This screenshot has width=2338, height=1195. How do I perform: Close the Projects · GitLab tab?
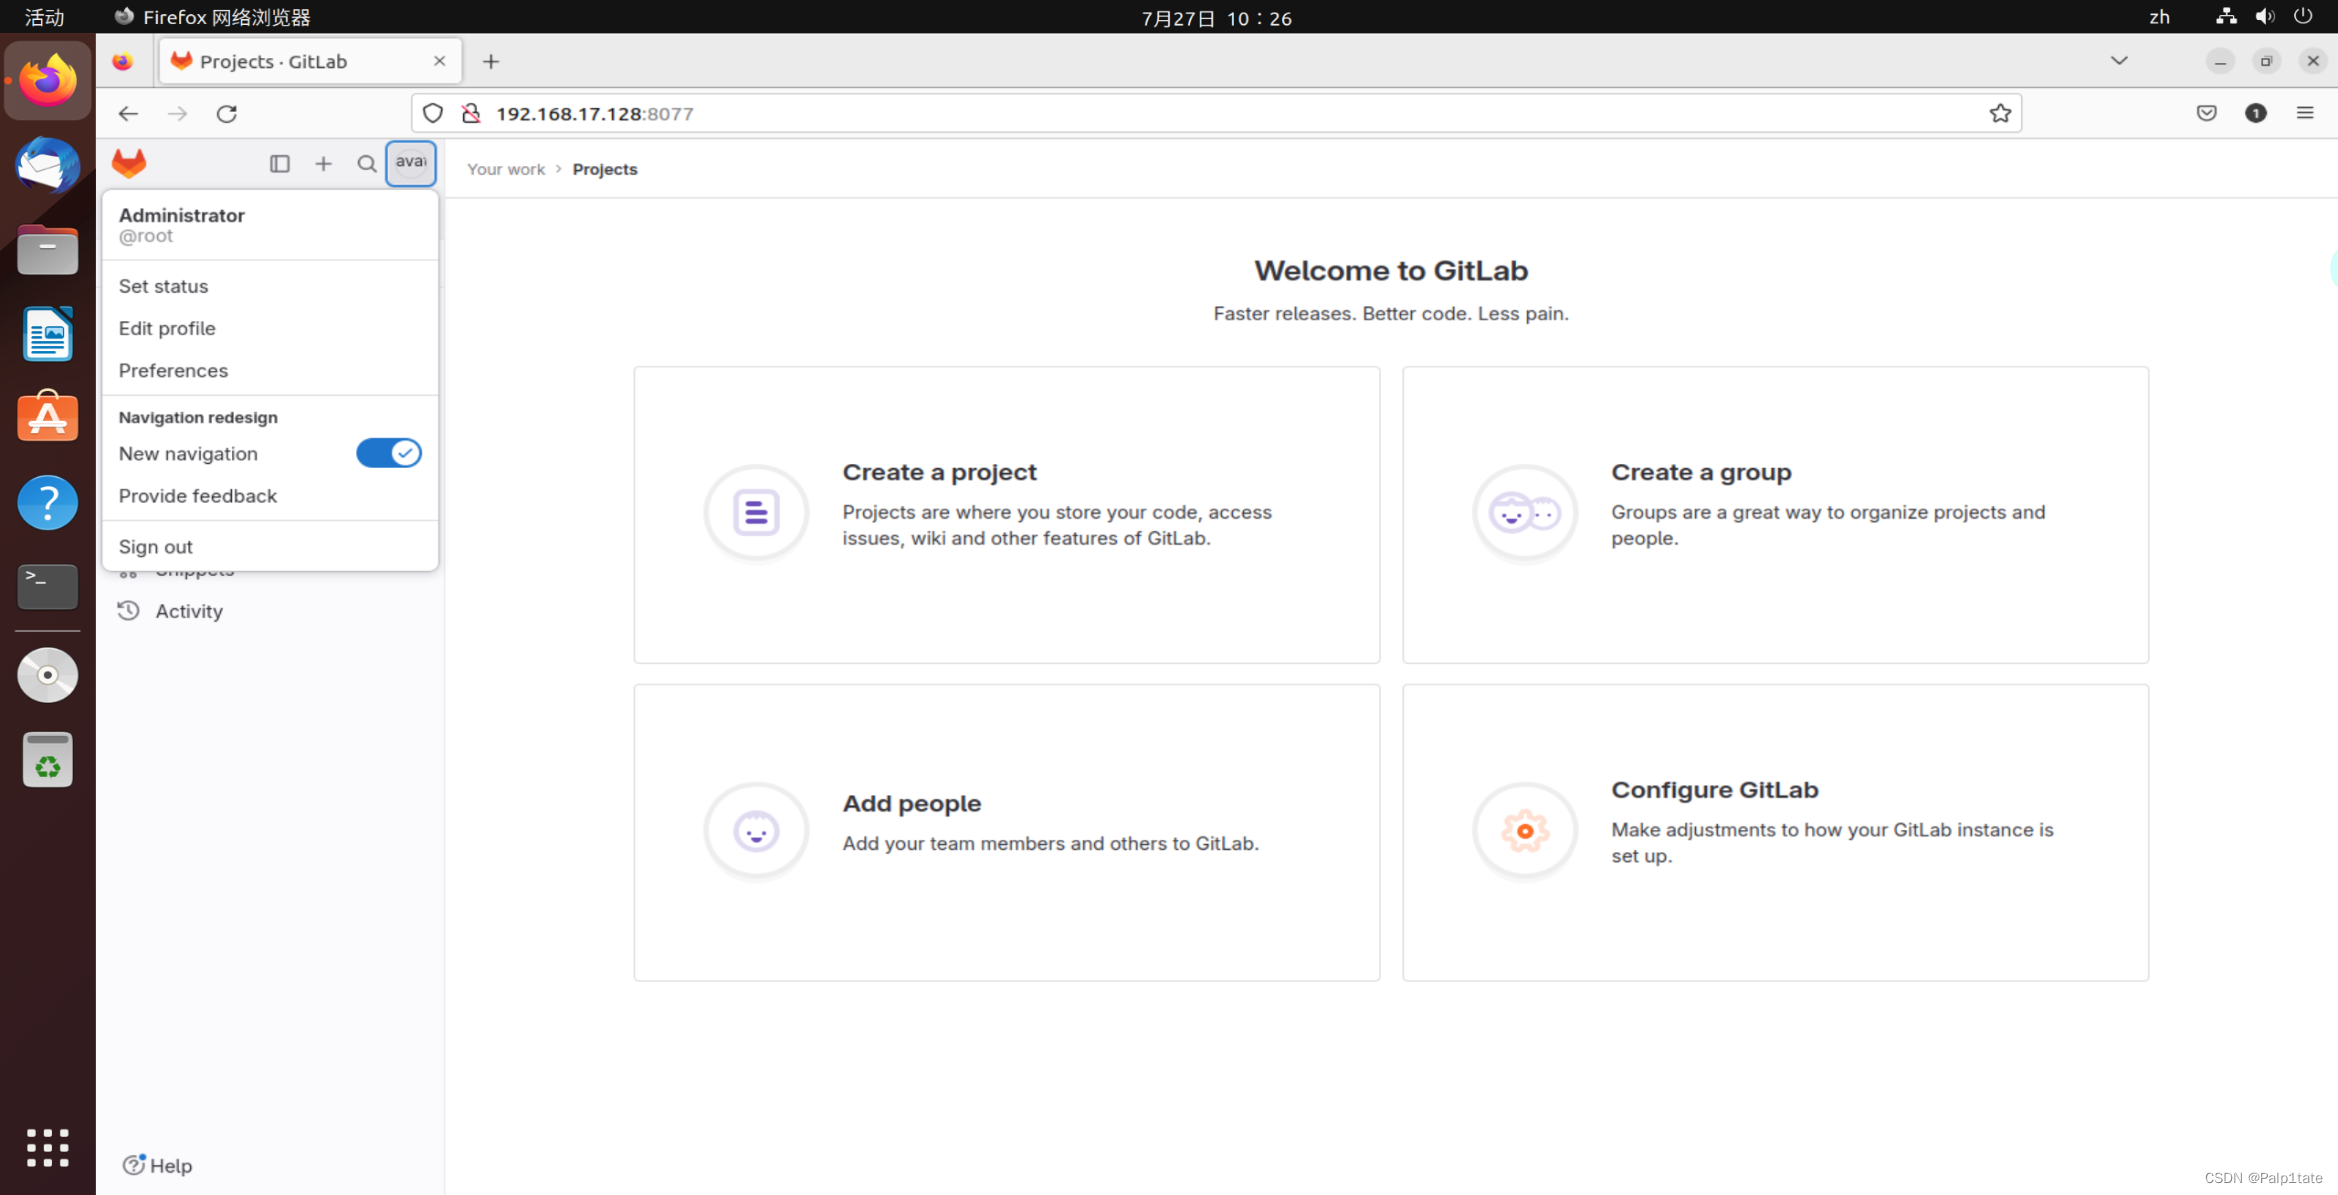[x=439, y=61]
